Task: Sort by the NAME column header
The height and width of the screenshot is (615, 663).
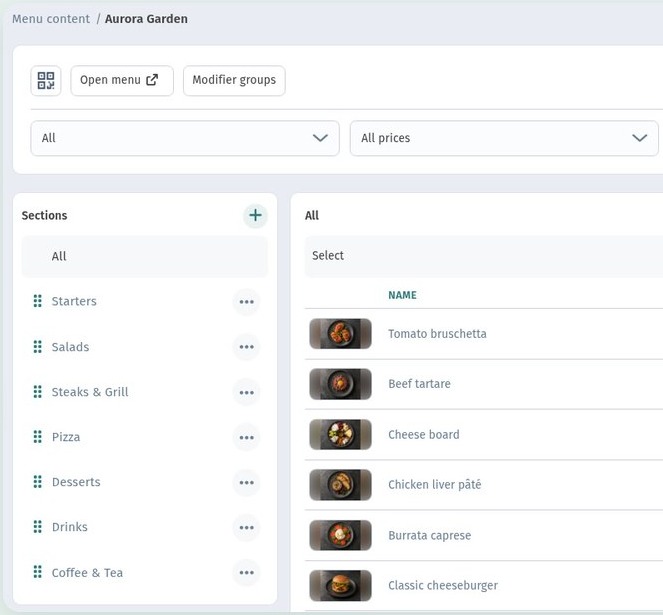Action: pyautogui.click(x=402, y=295)
